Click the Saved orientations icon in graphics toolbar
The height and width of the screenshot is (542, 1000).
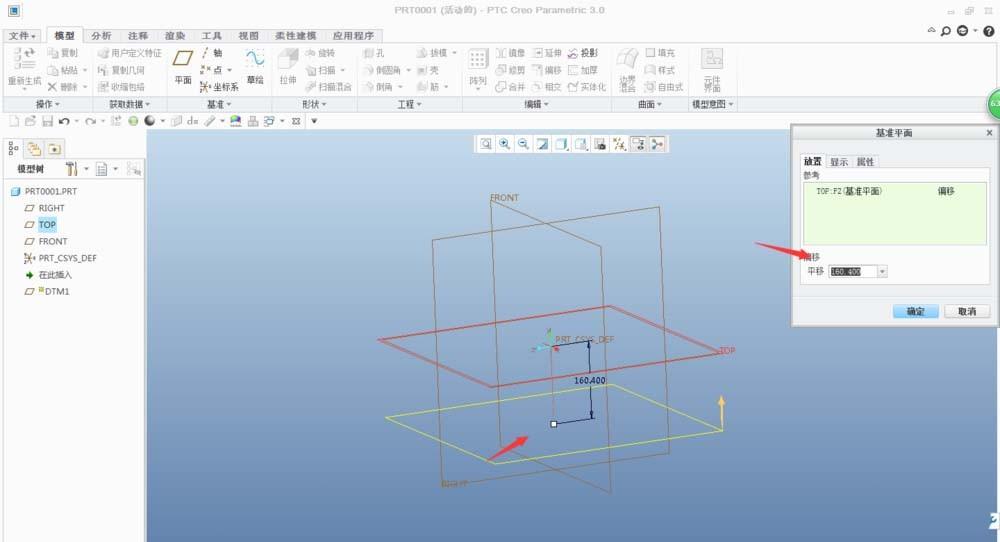pyautogui.click(x=581, y=144)
